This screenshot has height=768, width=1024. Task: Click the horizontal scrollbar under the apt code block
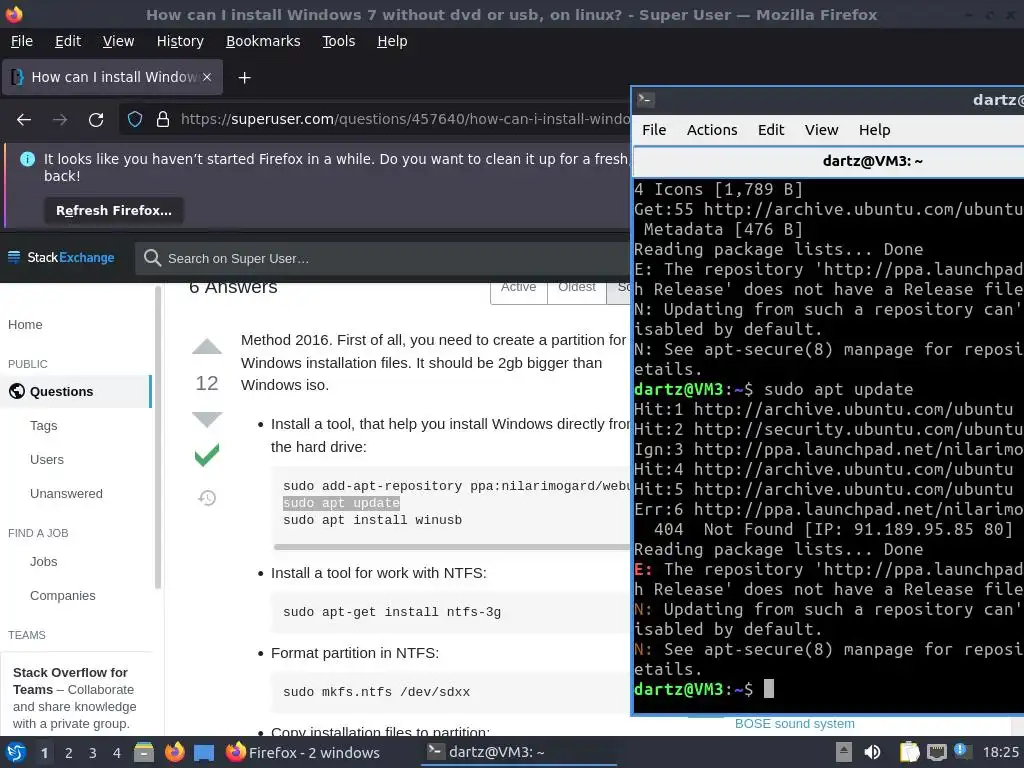452,547
